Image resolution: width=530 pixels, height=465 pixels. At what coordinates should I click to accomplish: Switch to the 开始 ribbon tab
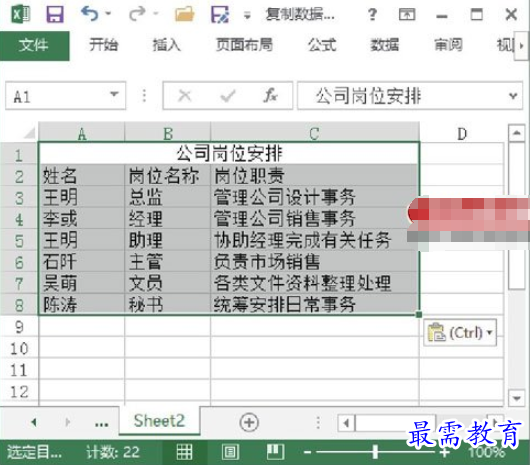pos(103,45)
